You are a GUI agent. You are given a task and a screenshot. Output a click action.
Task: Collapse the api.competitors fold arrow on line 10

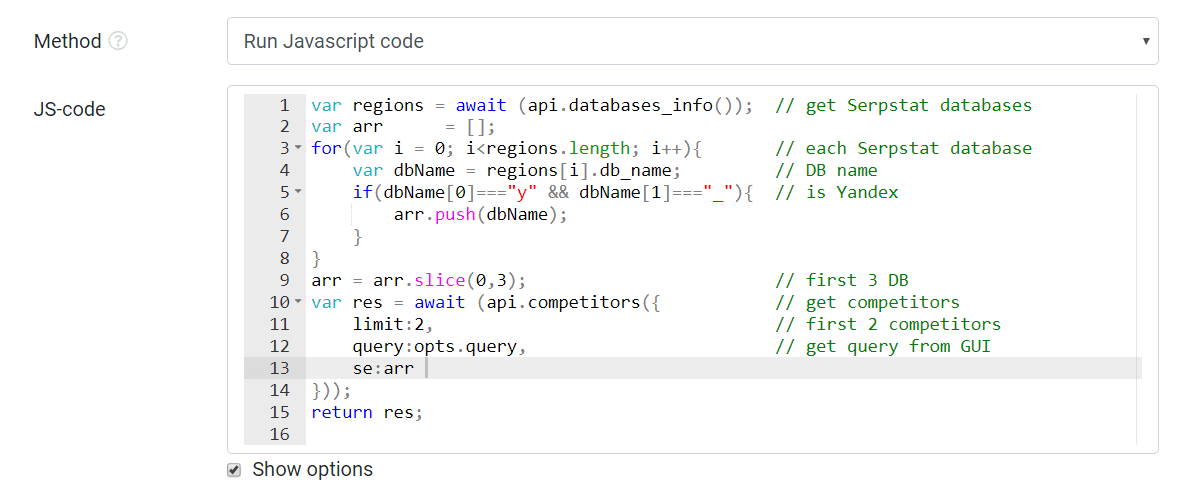[x=298, y=302]
